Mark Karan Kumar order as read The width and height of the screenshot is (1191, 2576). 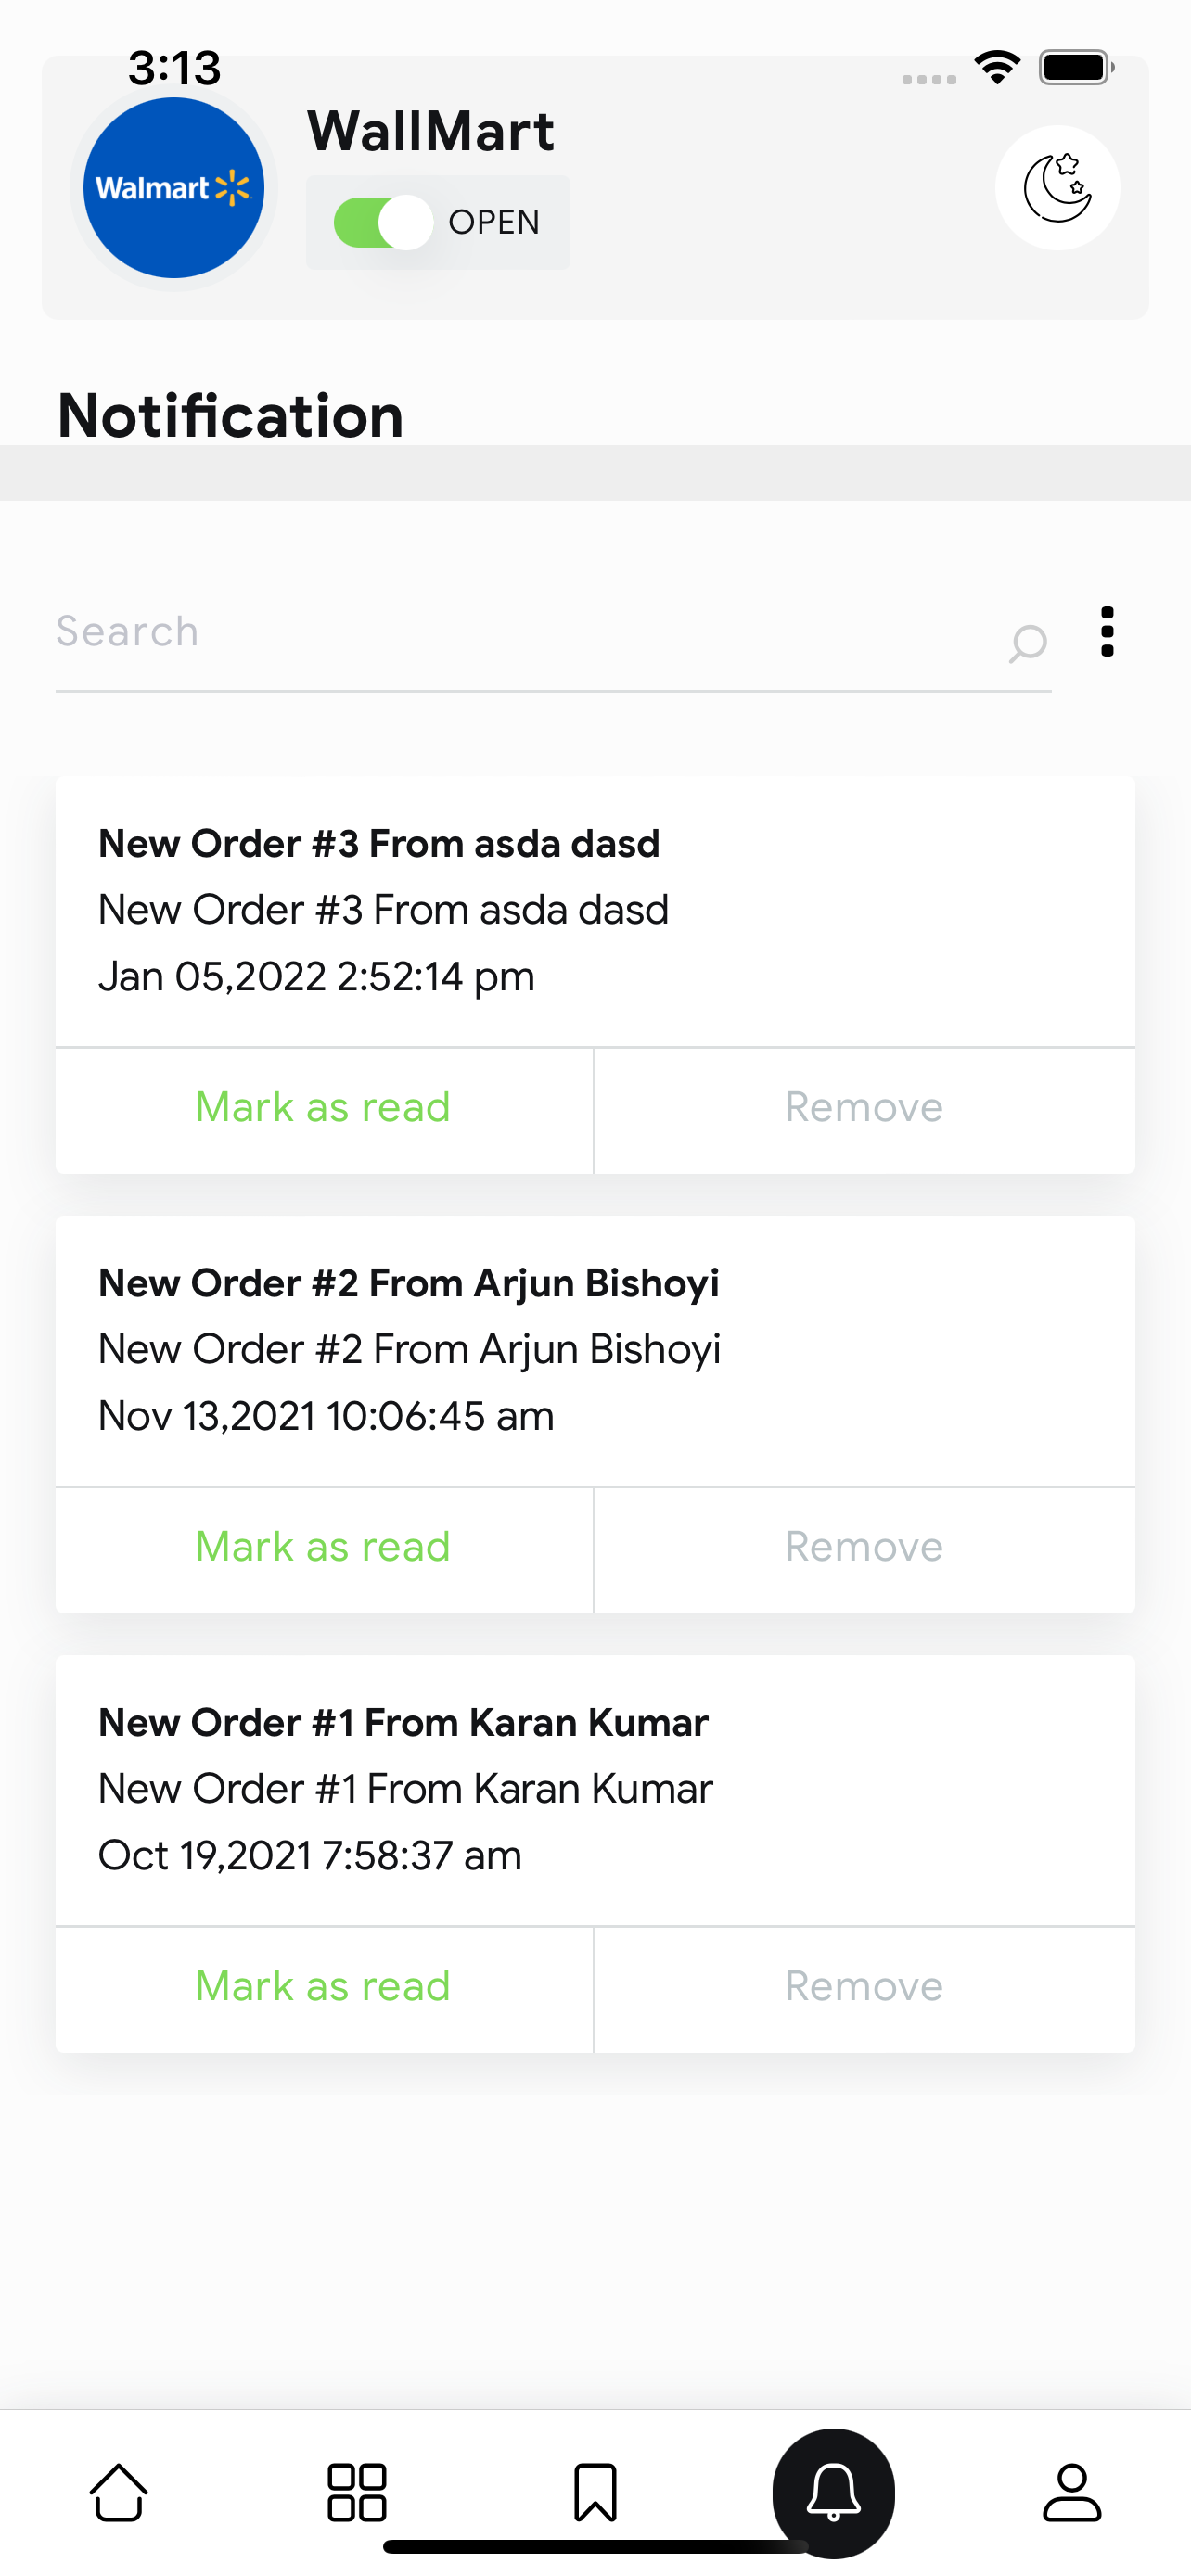point(324,1986)
